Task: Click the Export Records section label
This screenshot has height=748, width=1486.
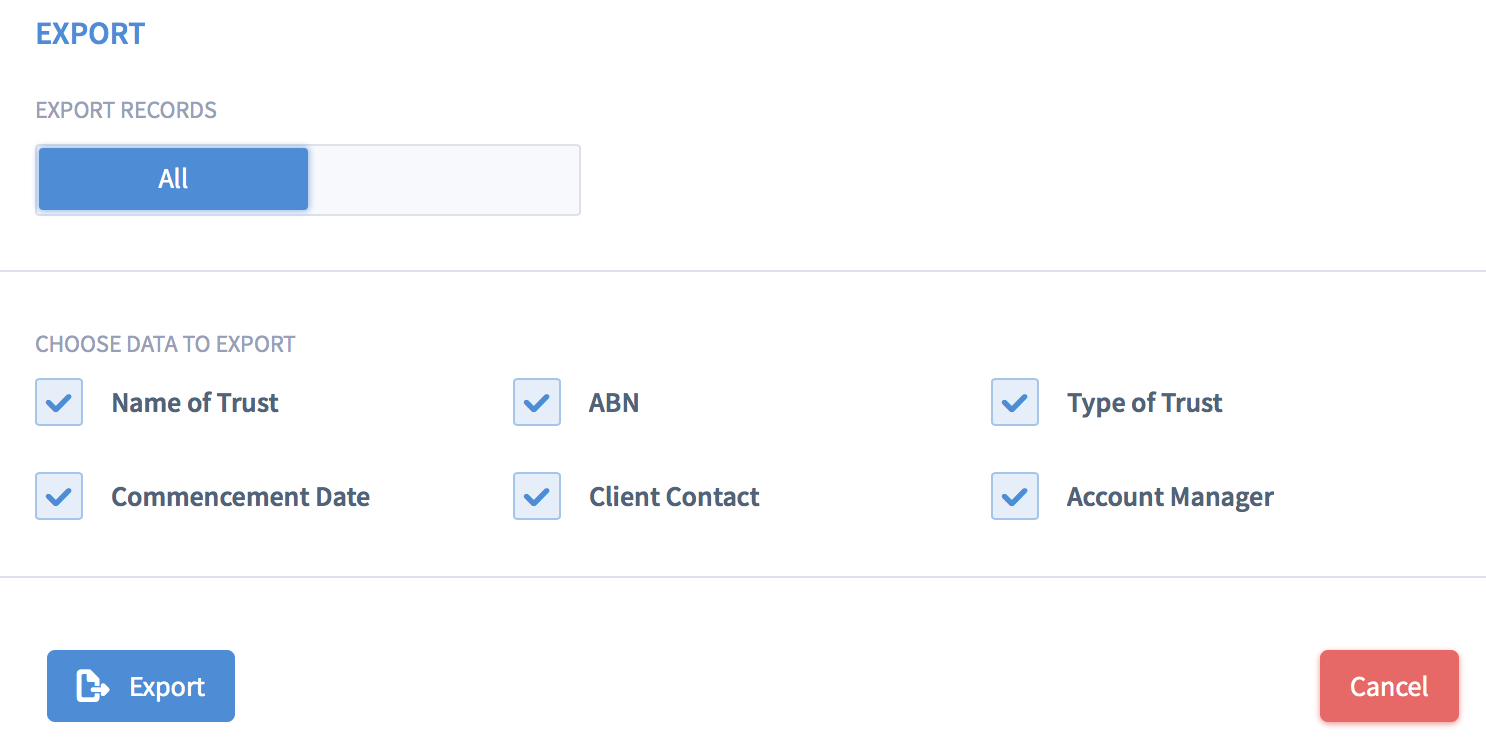Action: (x=126, y=110)
